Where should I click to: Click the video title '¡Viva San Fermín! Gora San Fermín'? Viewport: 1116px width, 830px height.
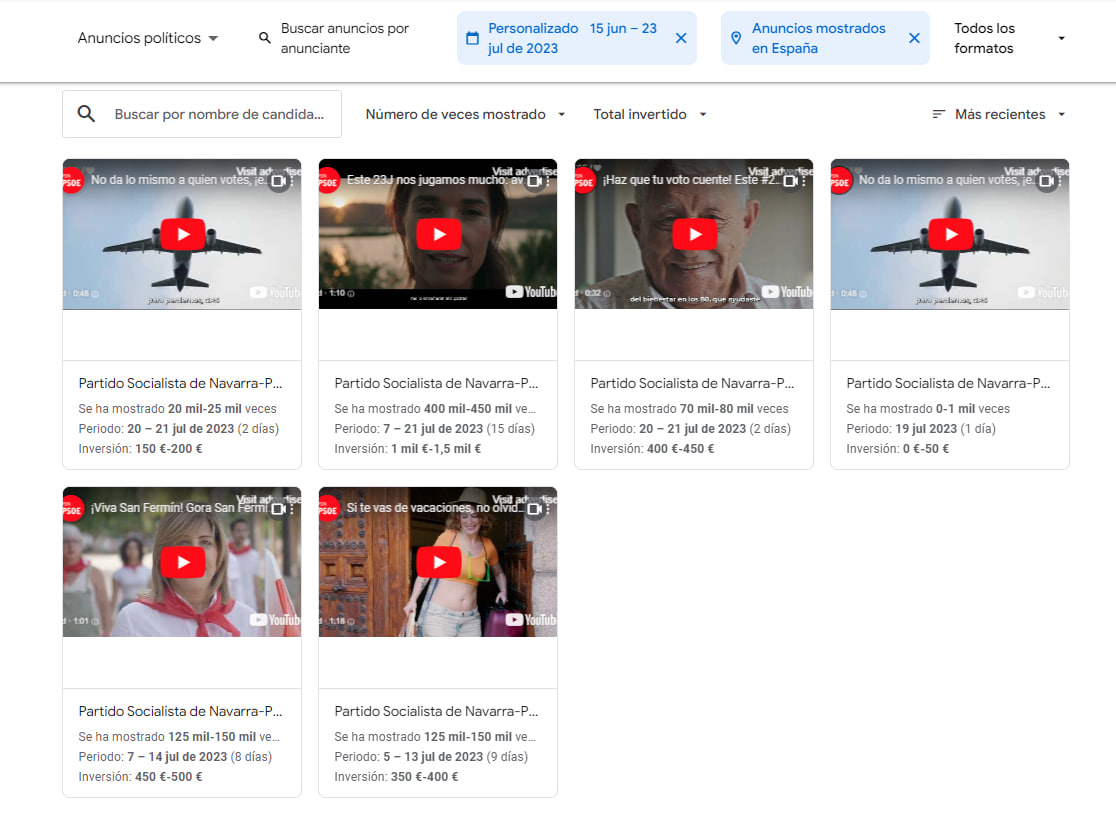(x=179, y=508)
